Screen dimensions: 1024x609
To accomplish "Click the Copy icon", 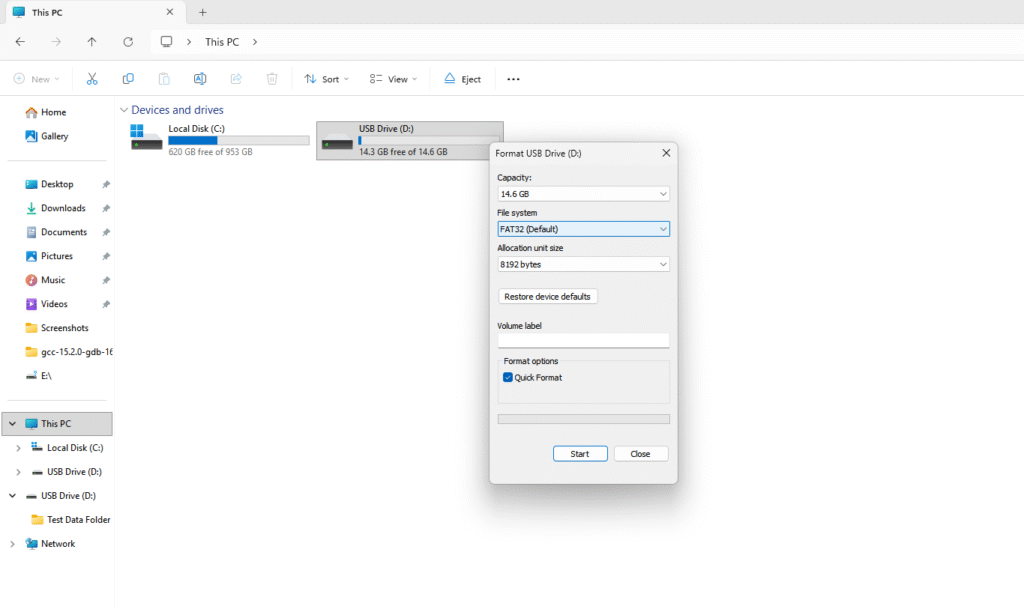I will [128, 78].
